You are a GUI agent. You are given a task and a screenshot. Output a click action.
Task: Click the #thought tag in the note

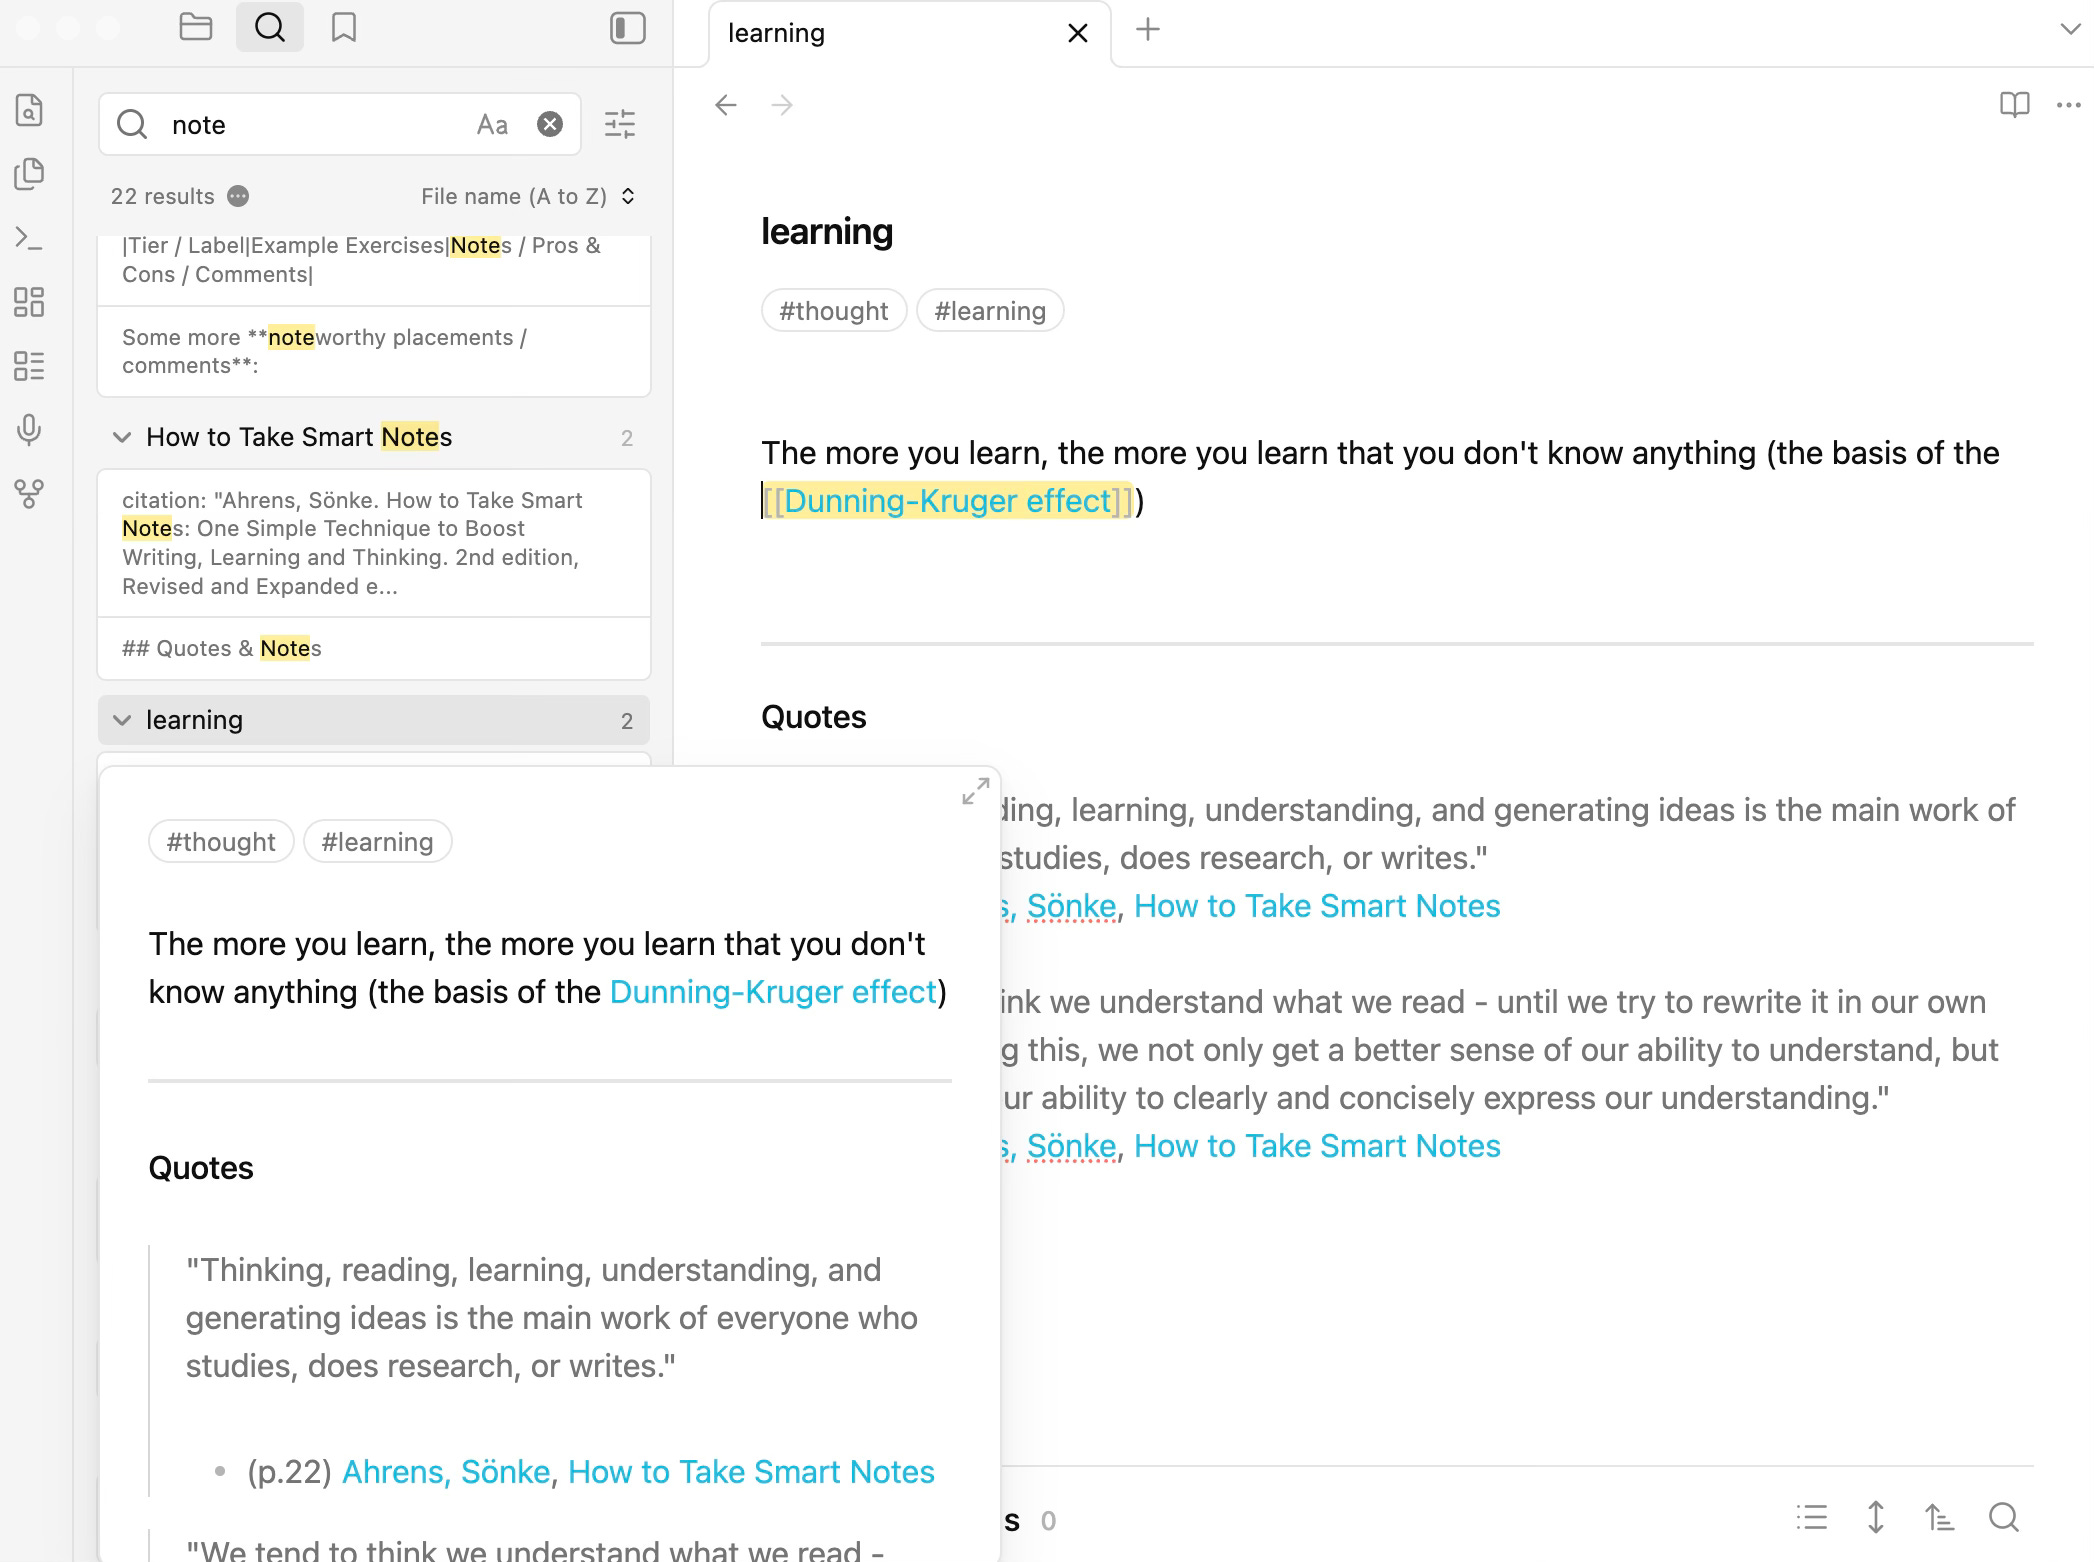833,311
